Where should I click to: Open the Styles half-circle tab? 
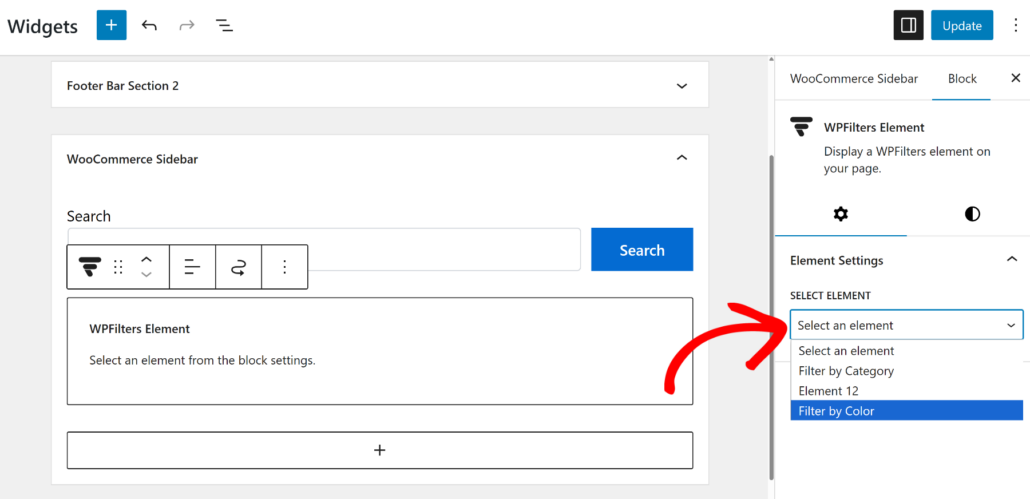pyautogui.click(x=972, y=214)
